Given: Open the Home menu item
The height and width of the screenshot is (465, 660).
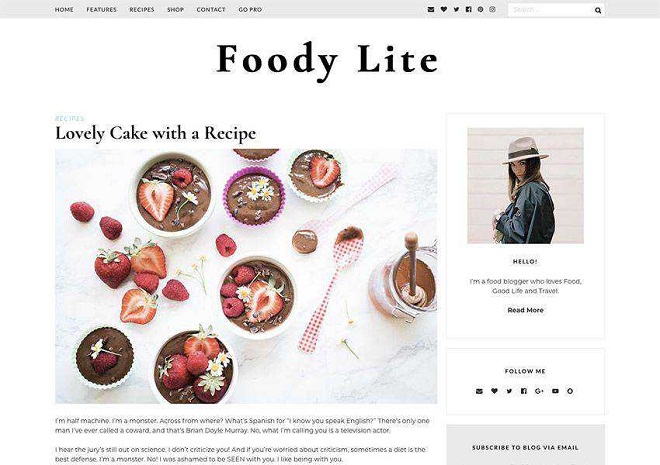Looking at the screenshot, I should [x=64, y=9].
